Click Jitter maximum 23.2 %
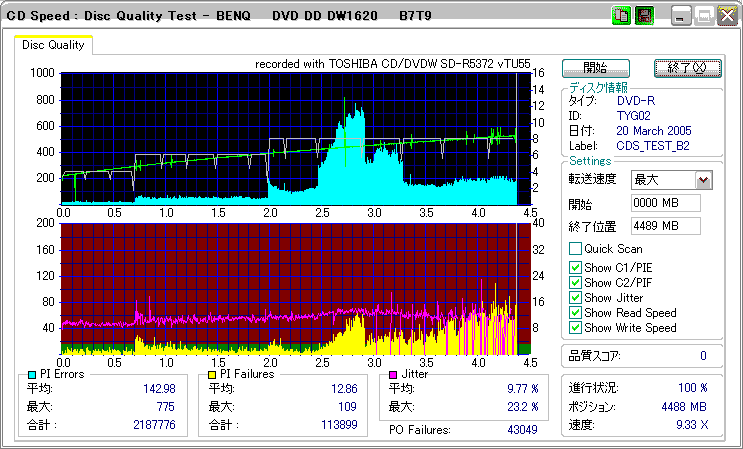This screenshot has height=449, width=743. click(x=523, y=407)
